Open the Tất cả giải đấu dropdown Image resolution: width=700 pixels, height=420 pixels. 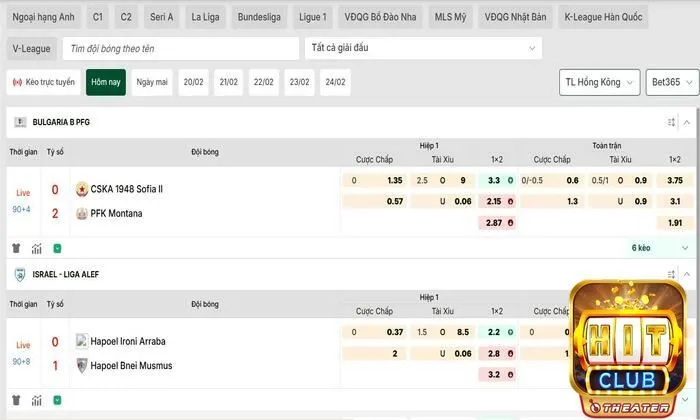pos(422,48)
